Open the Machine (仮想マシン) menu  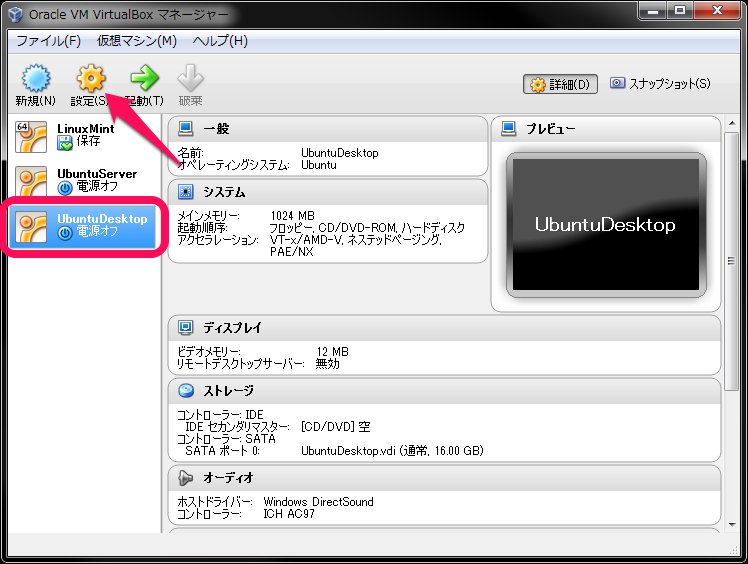tap(137, 41)
